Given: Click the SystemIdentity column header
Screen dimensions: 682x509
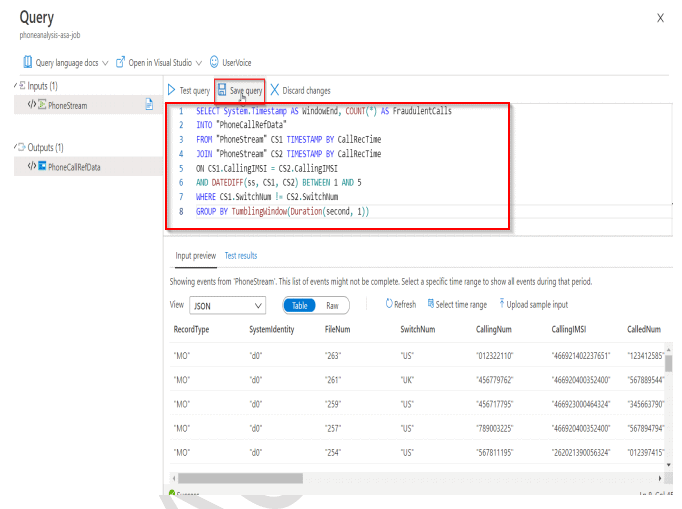Looking at the screenshot, I should [271, 330].
